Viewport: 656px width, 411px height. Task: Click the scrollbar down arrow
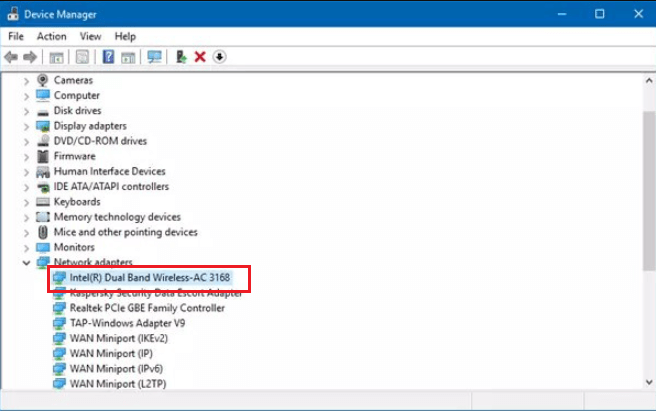pos(649,382)
